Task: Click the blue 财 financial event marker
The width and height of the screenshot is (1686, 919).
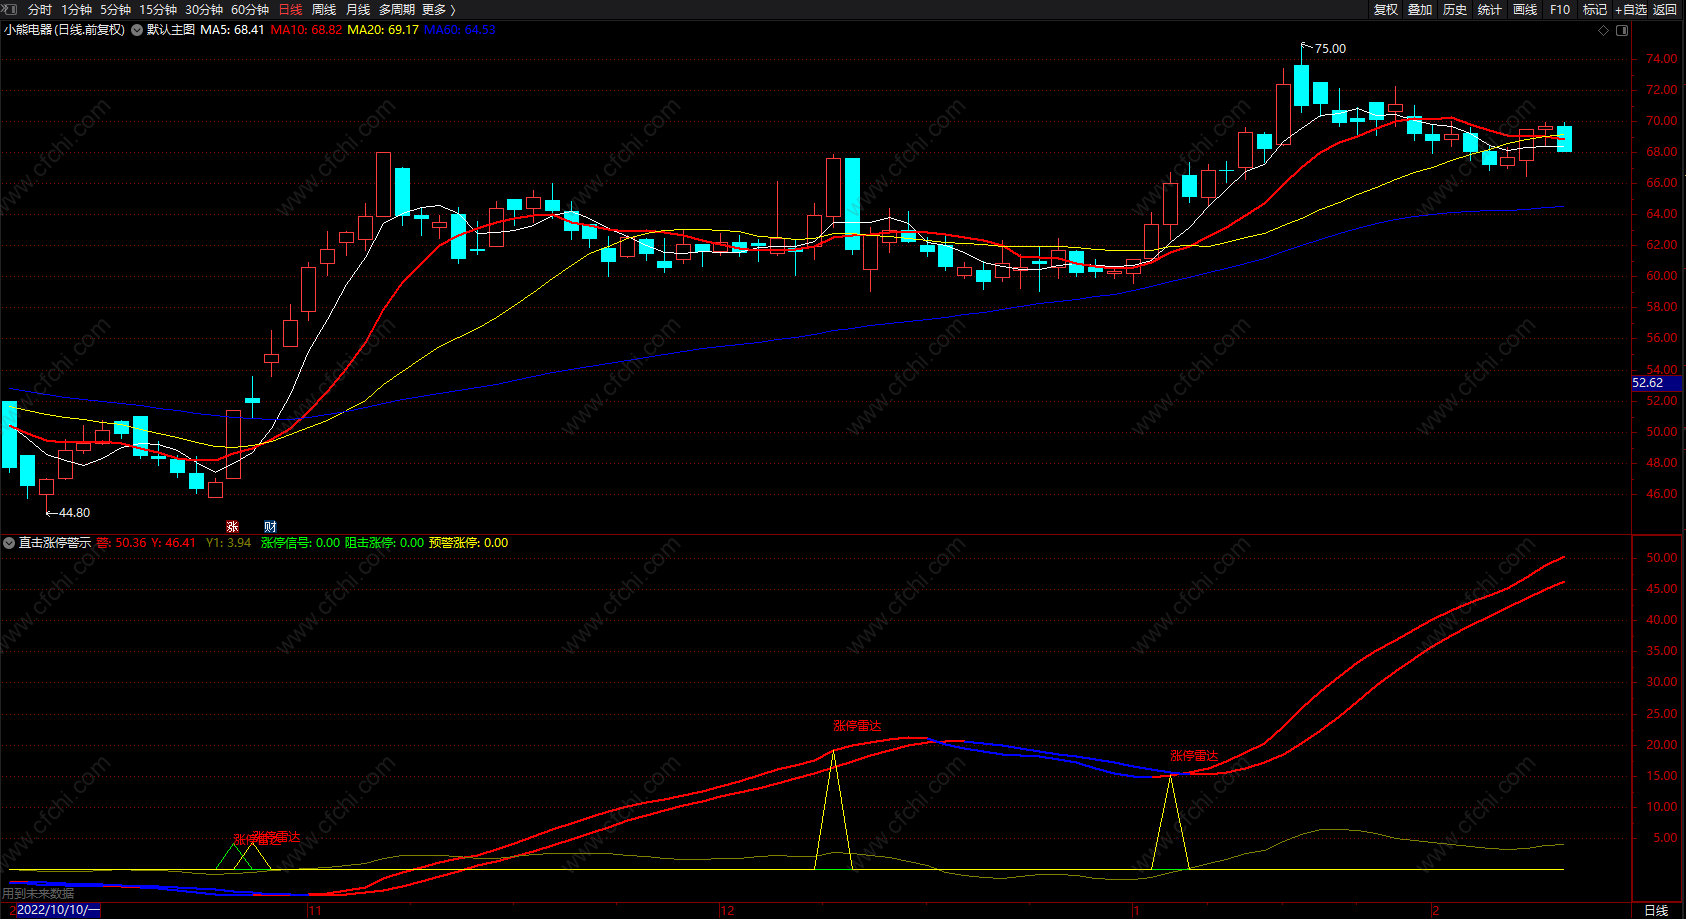Action: point(270,527)
